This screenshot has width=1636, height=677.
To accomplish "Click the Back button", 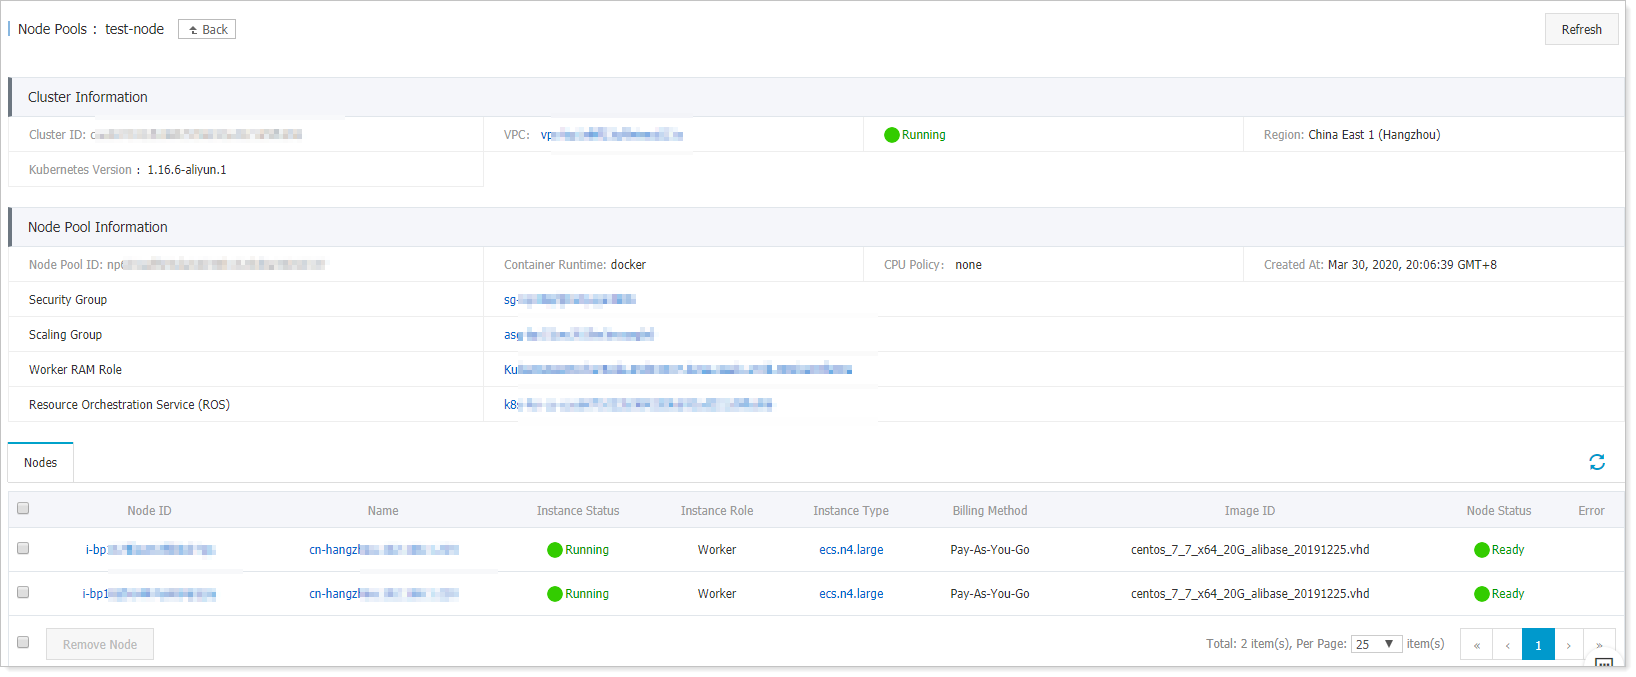I will [207, 30].
